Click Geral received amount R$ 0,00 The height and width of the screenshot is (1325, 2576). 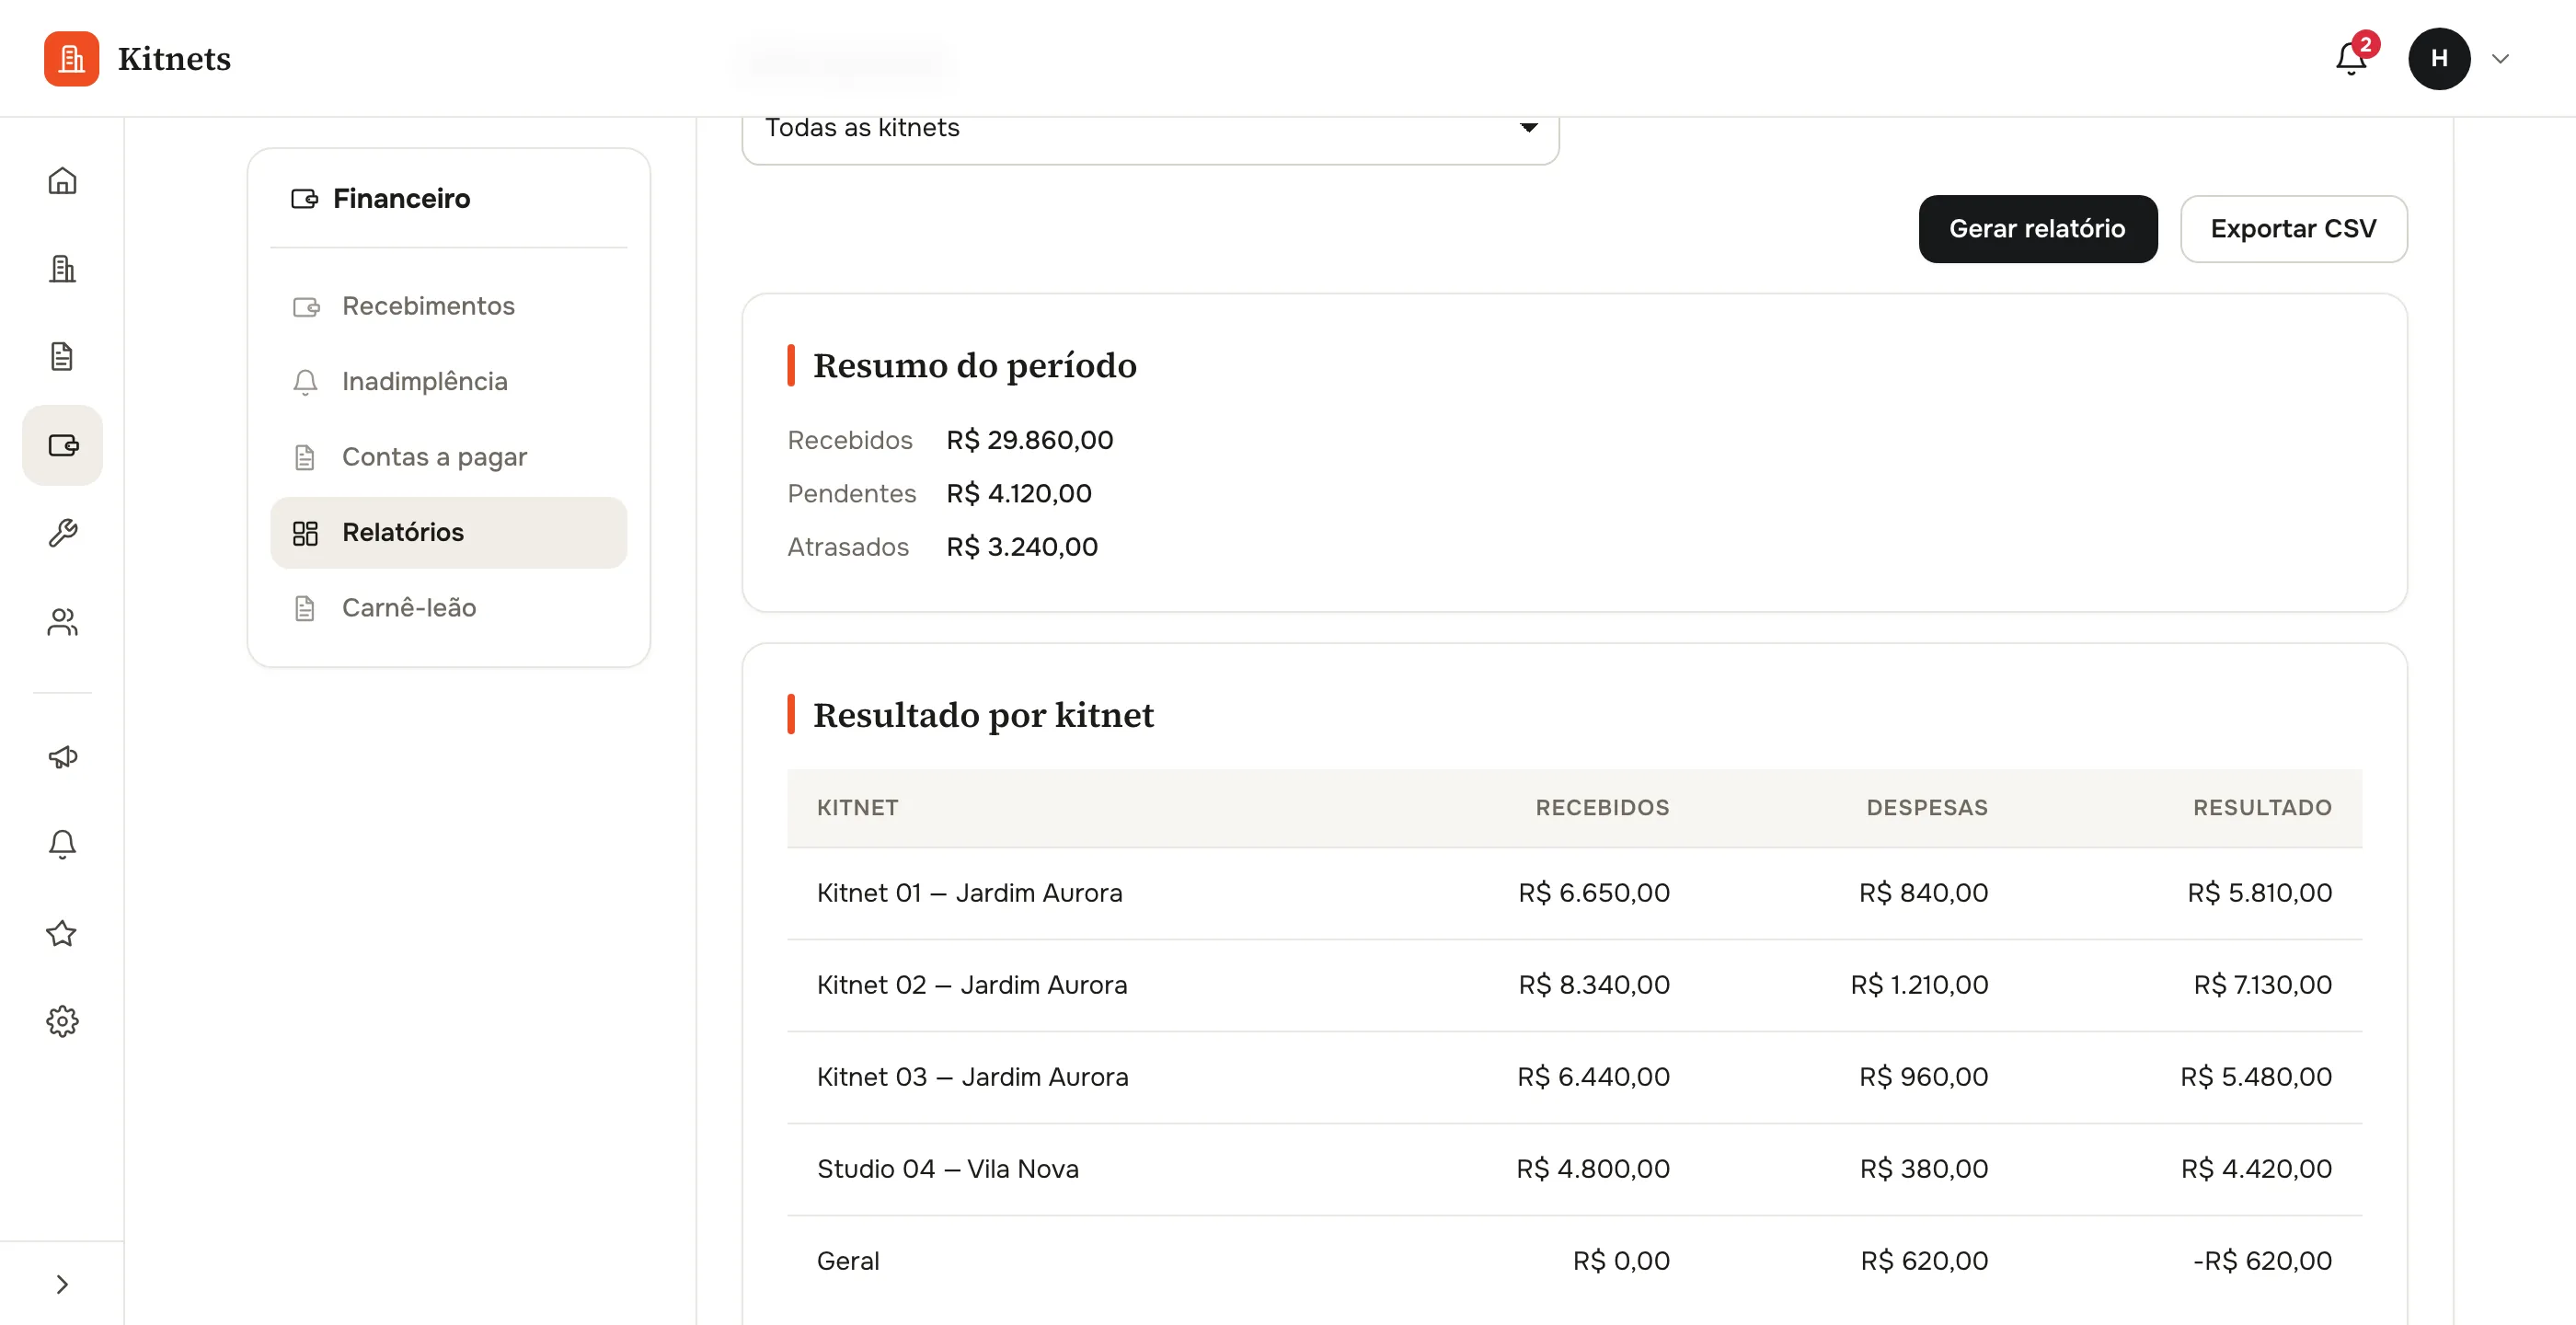click(1620, 1261)
